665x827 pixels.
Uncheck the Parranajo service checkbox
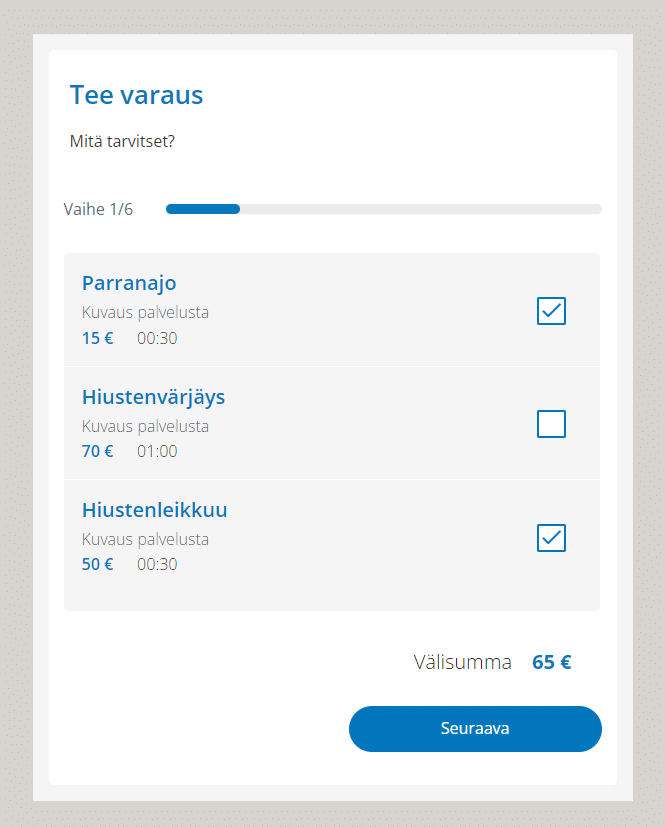coord(551,311)
